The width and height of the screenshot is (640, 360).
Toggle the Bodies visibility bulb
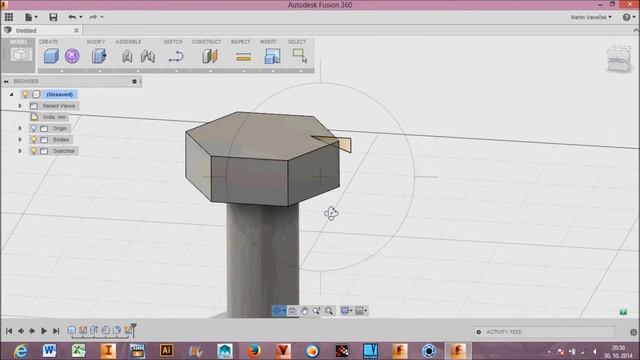[x=33, y=140]
